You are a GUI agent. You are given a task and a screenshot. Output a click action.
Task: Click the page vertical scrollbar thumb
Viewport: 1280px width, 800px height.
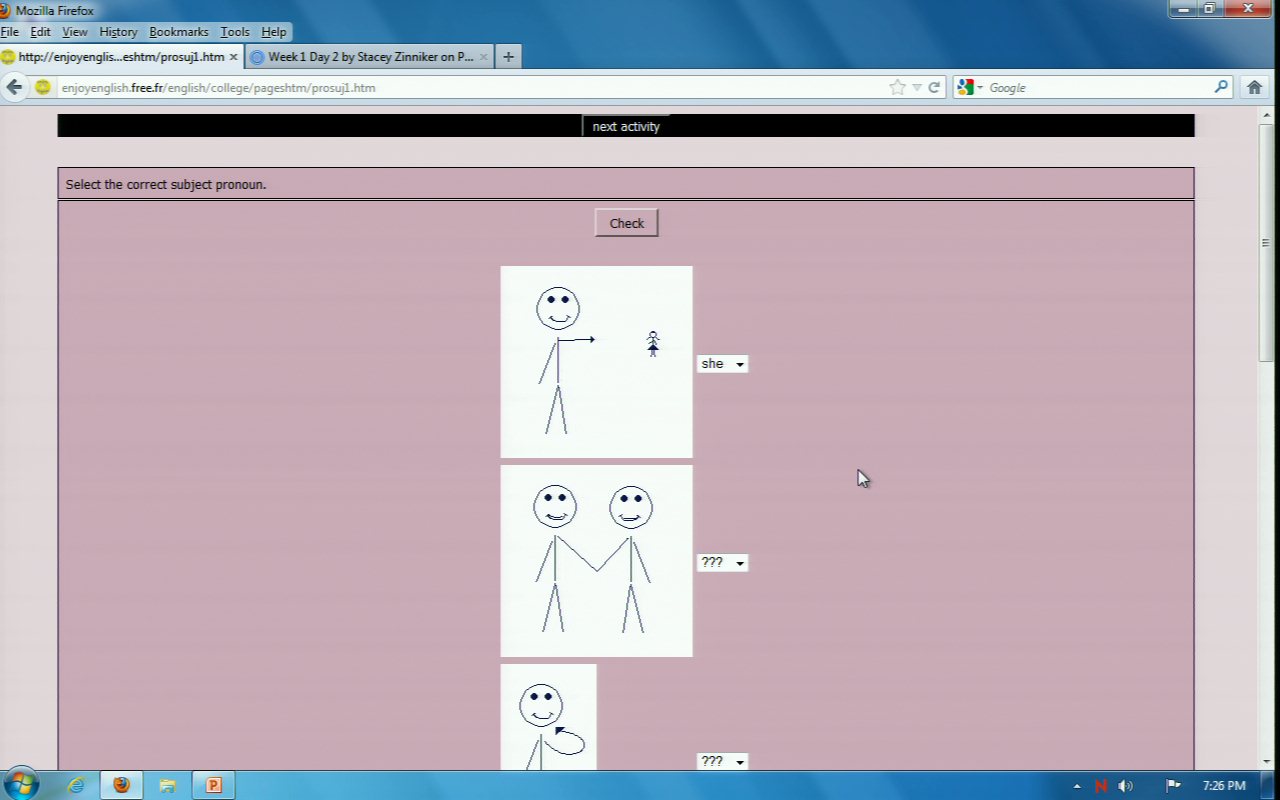coord(1266,242)
